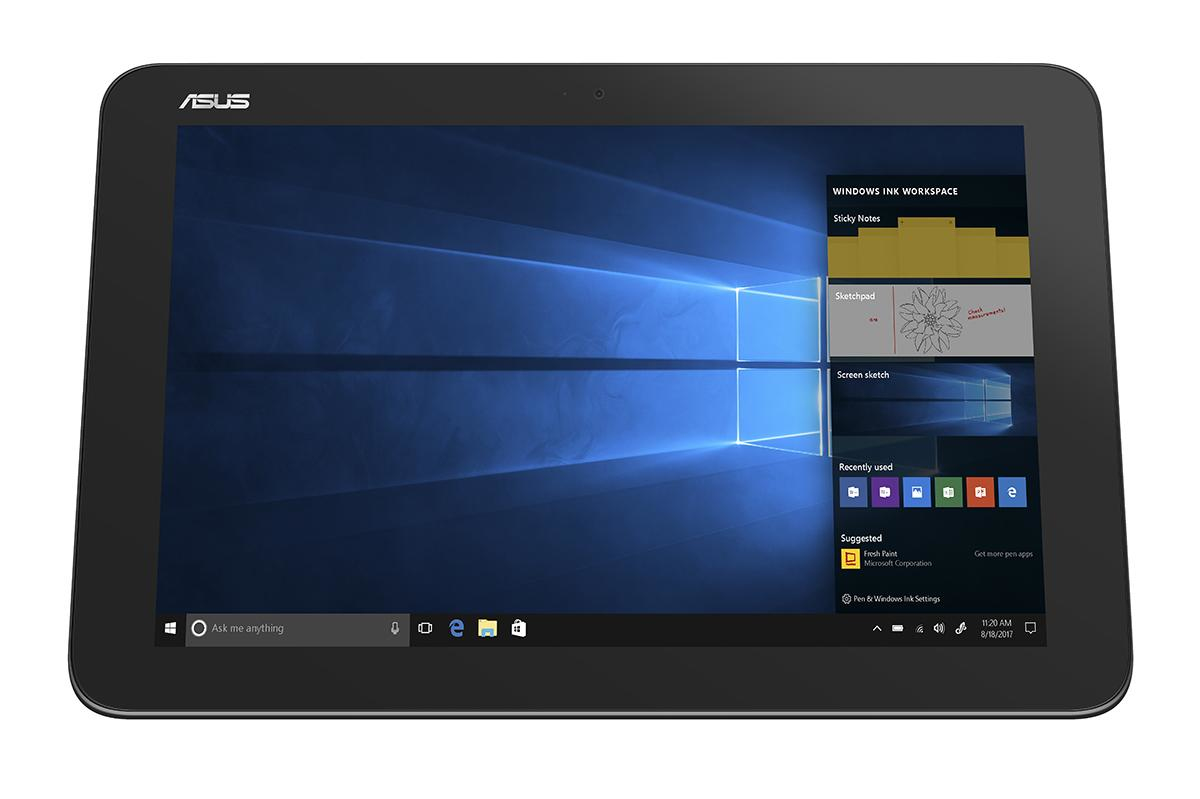Viewport: 1200px width, 799px height.
Task: Toggle the Windows Ink Workspace tray icon
Action: [x=961, y=629]
